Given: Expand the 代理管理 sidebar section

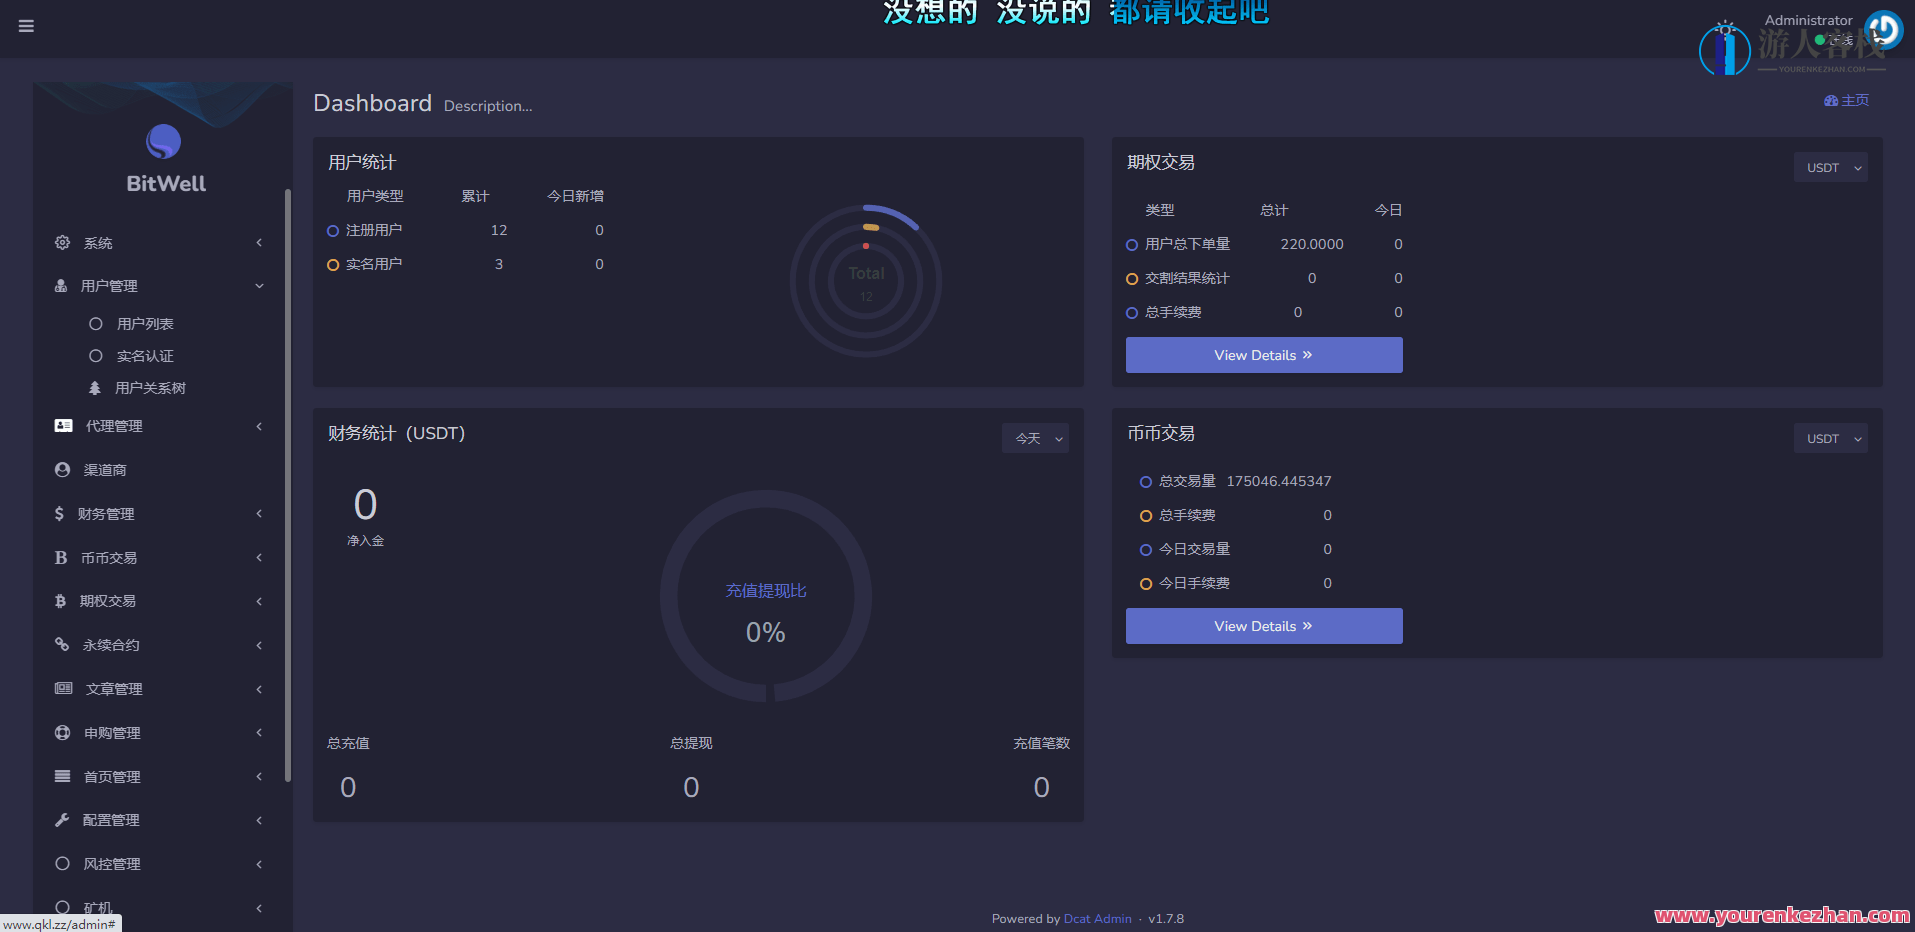Looking at the screenshot, I should click(x=61, y=425).
